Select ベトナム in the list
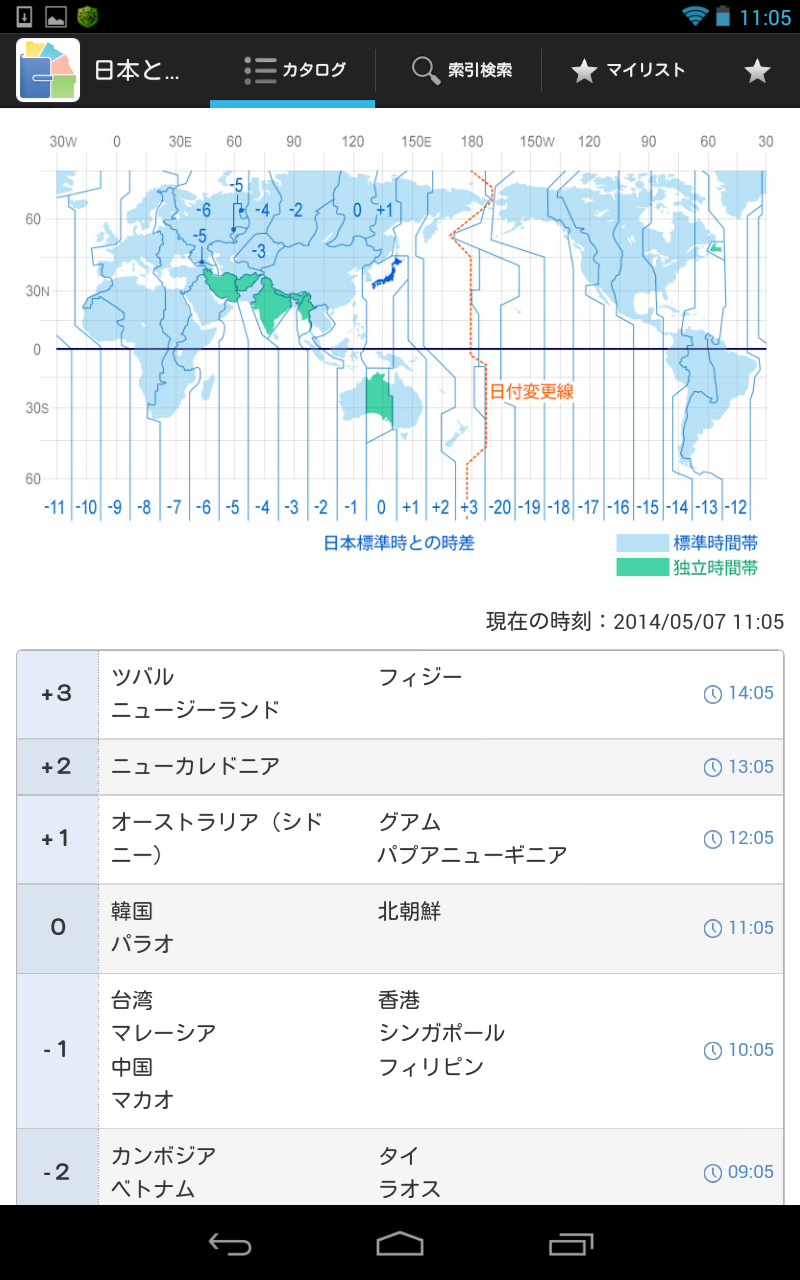The image size is (800, 1280). click(x=153, y=1188)
